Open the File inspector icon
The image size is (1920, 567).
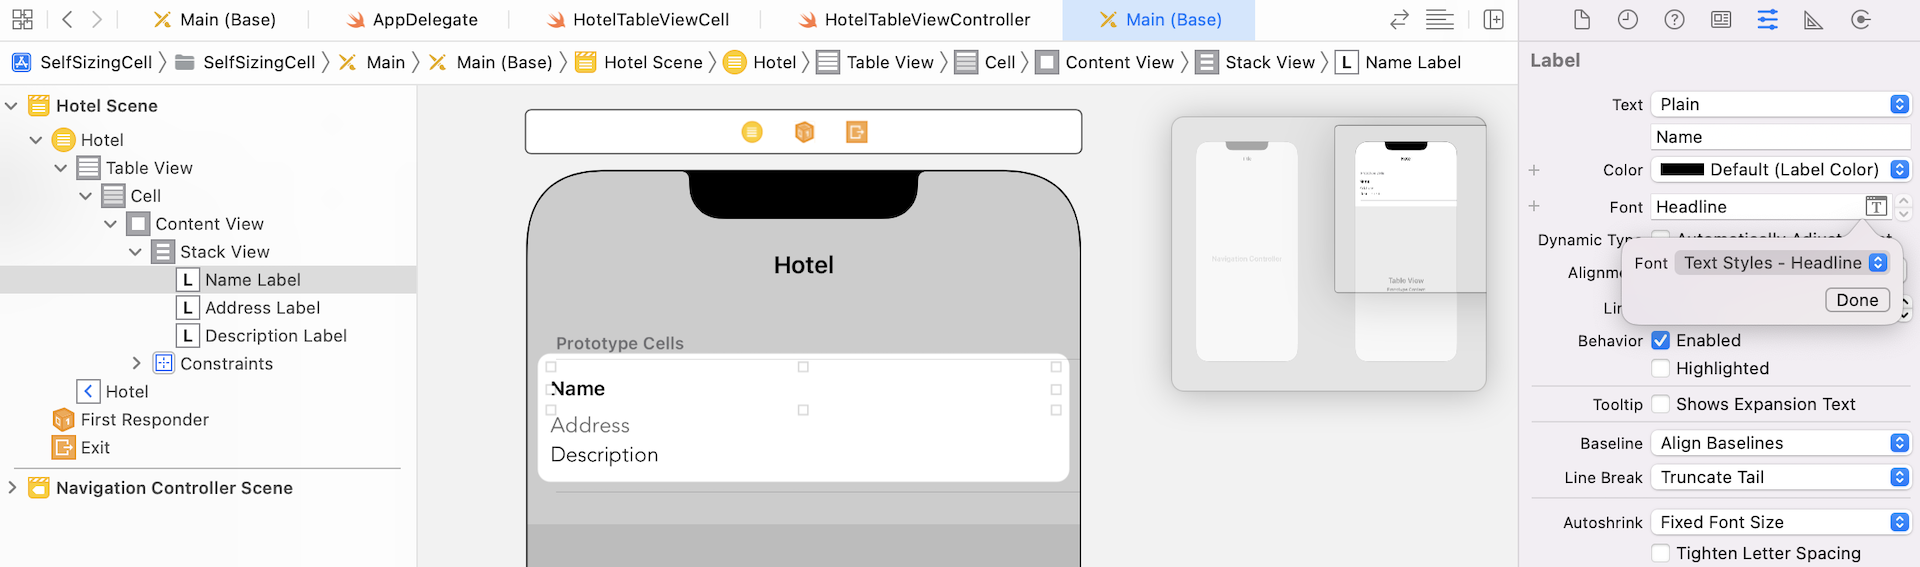click(1581, 20)
